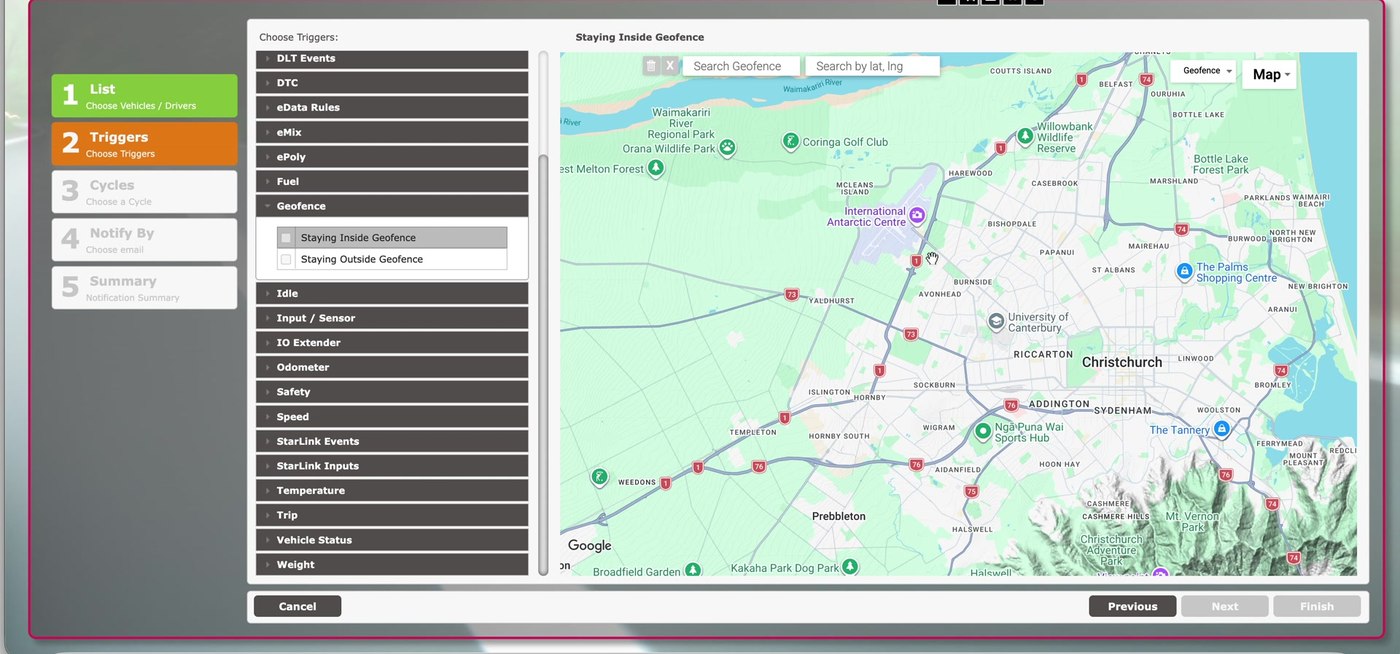Expand the Input / Sensor section
Viewport: 1400px width, 654px height.
click(392, 318)
